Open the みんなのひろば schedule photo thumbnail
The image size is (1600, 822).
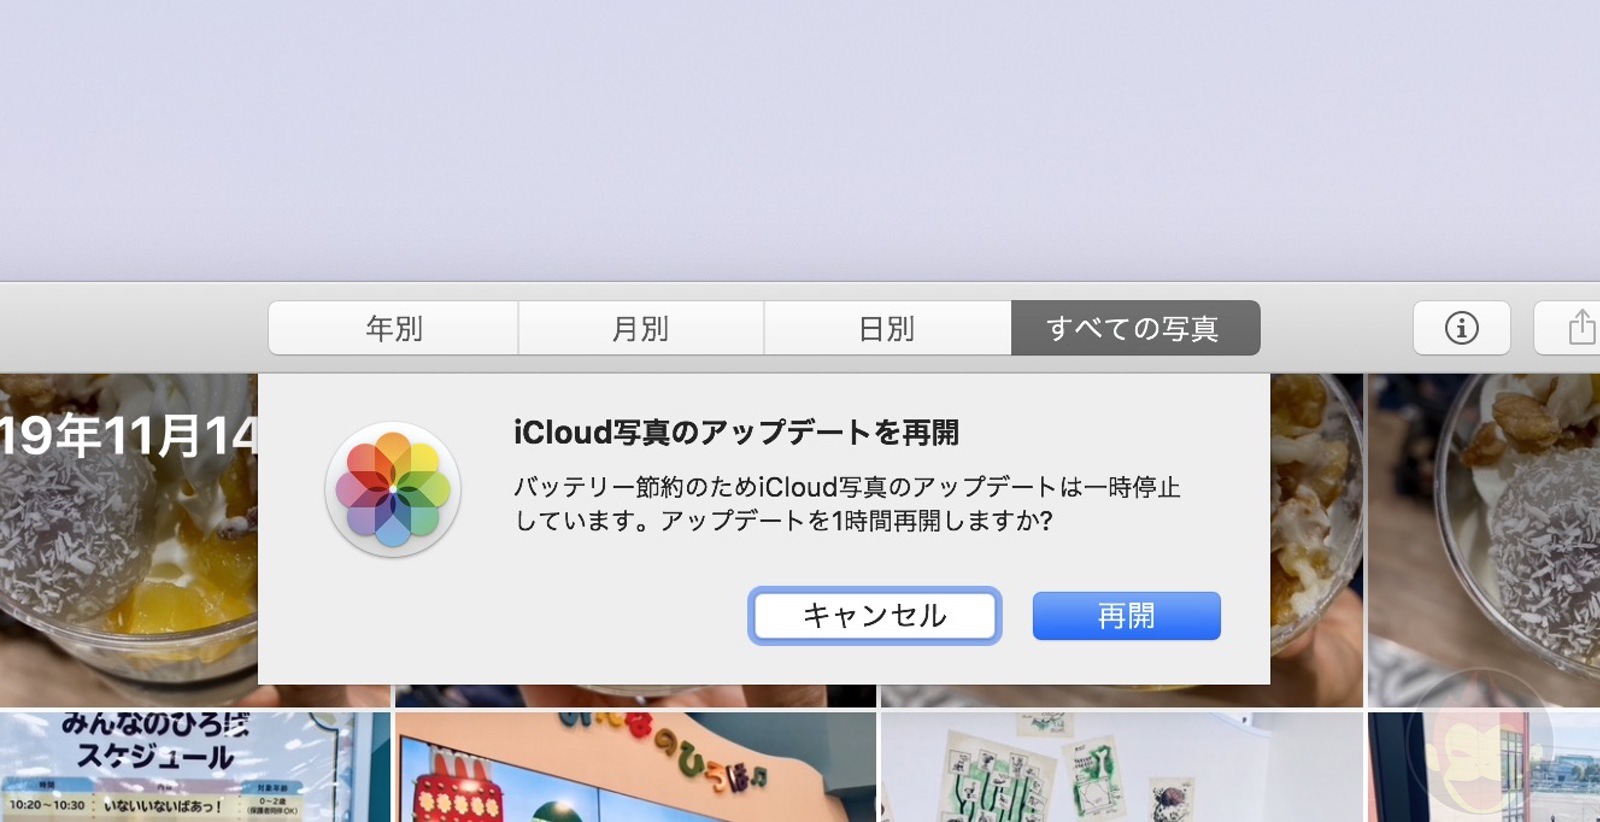coord(195,767)
